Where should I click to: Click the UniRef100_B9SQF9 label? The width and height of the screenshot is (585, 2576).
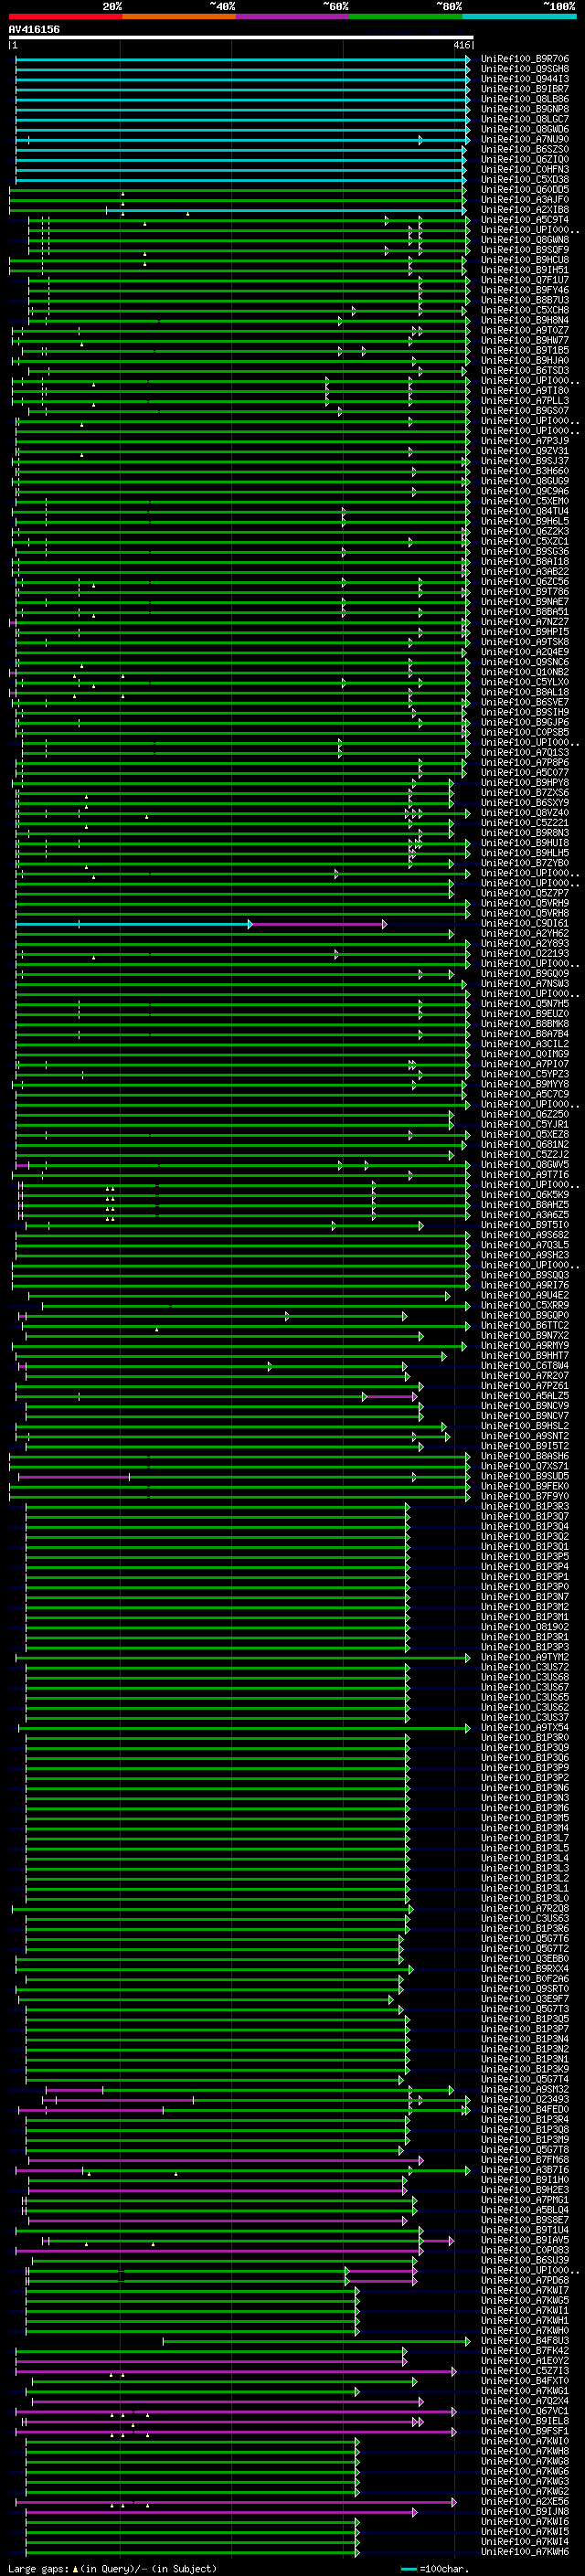coord(524,250)
